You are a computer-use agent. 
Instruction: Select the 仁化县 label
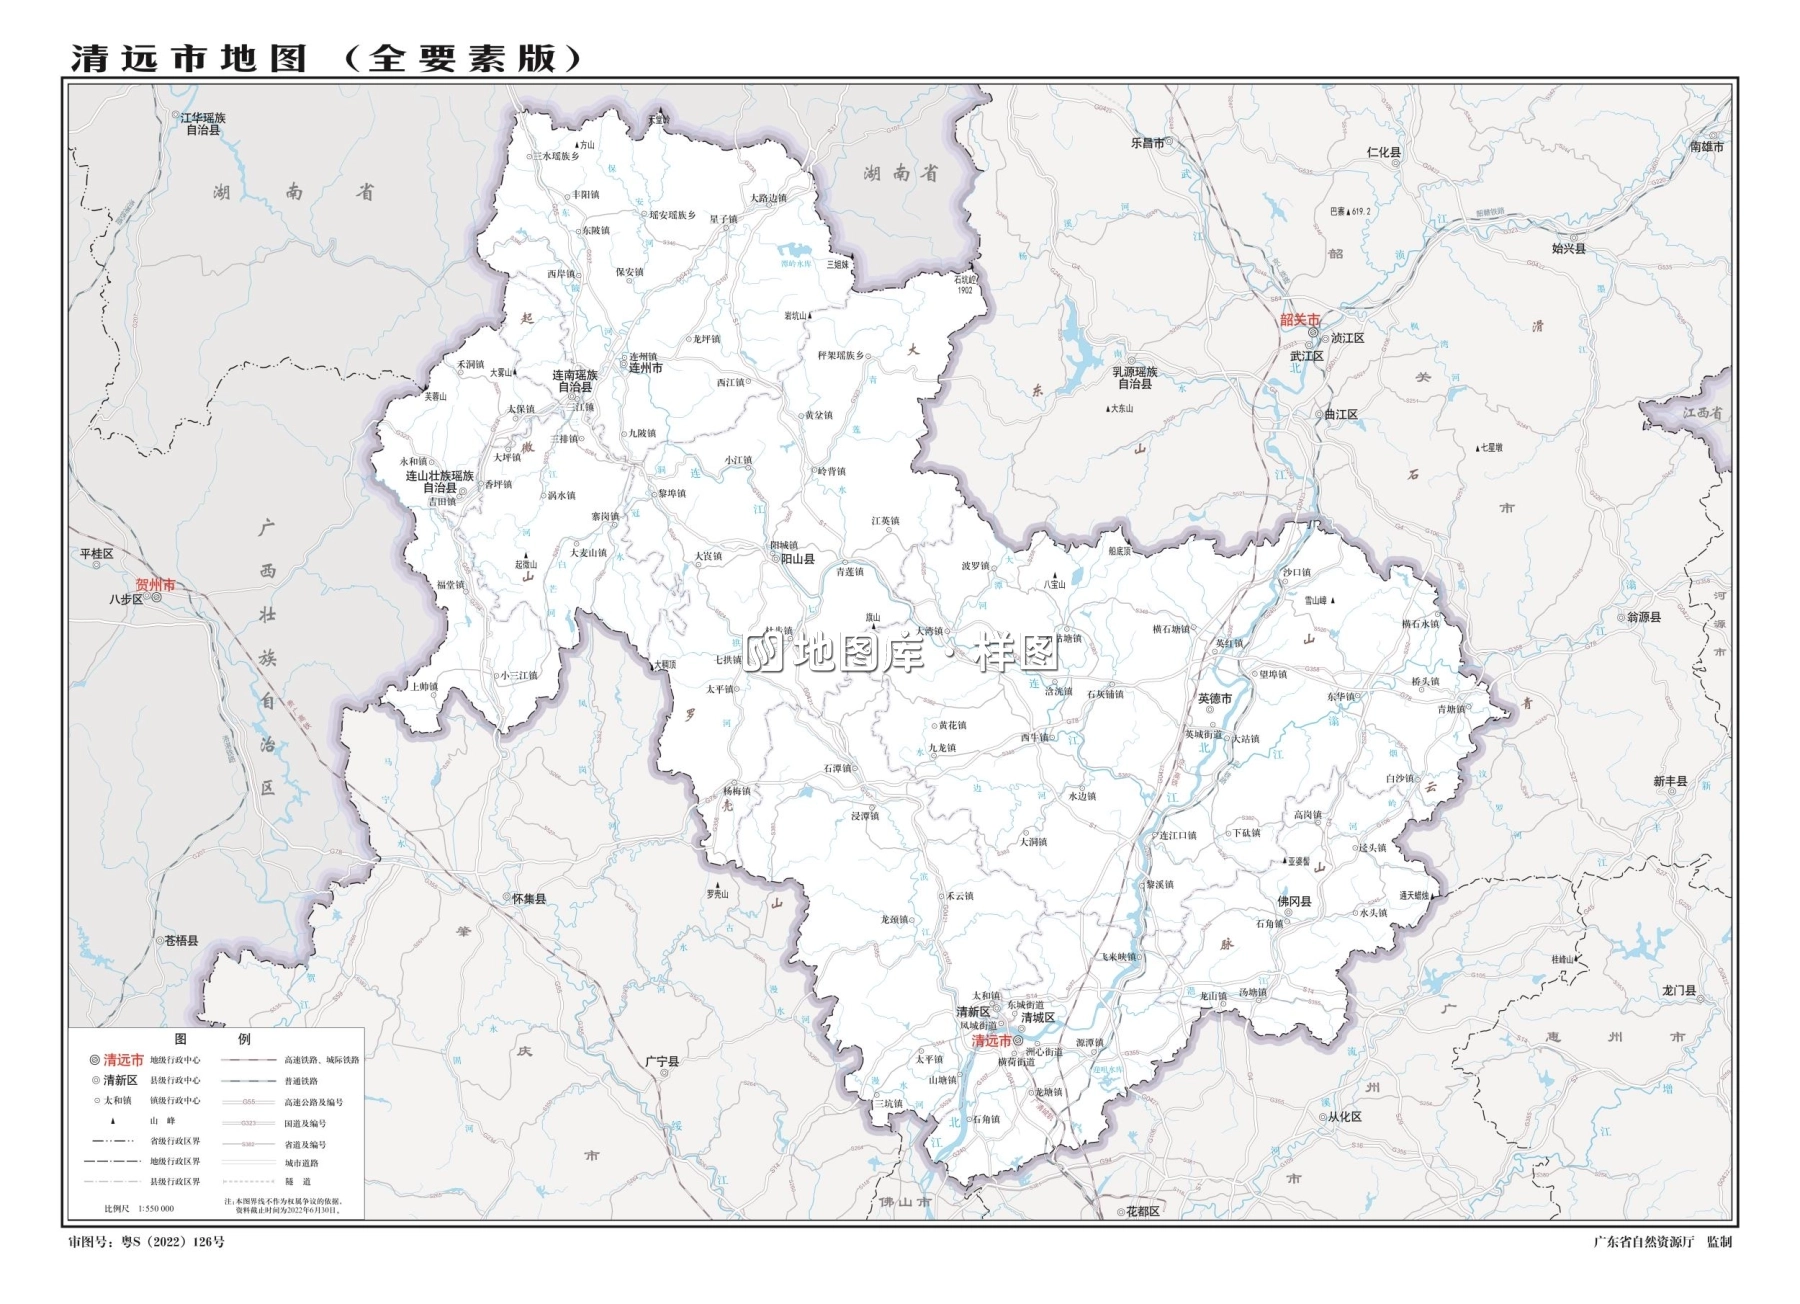[1384, 153]
